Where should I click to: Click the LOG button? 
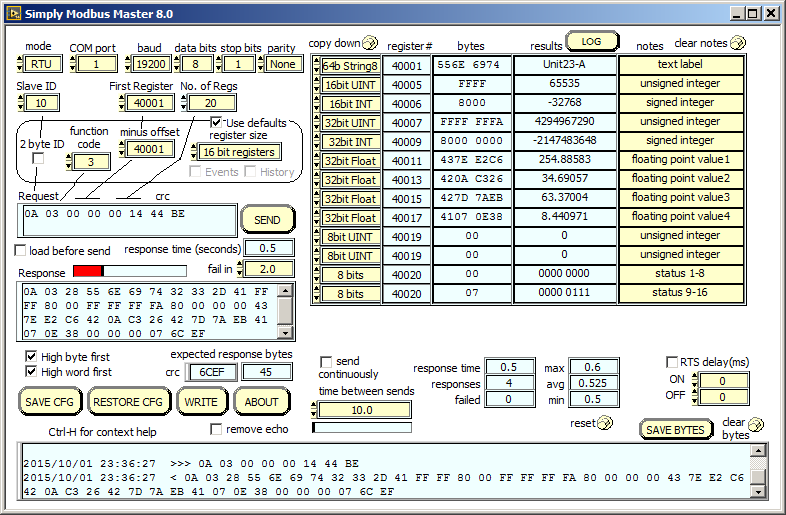coord(592,42)
